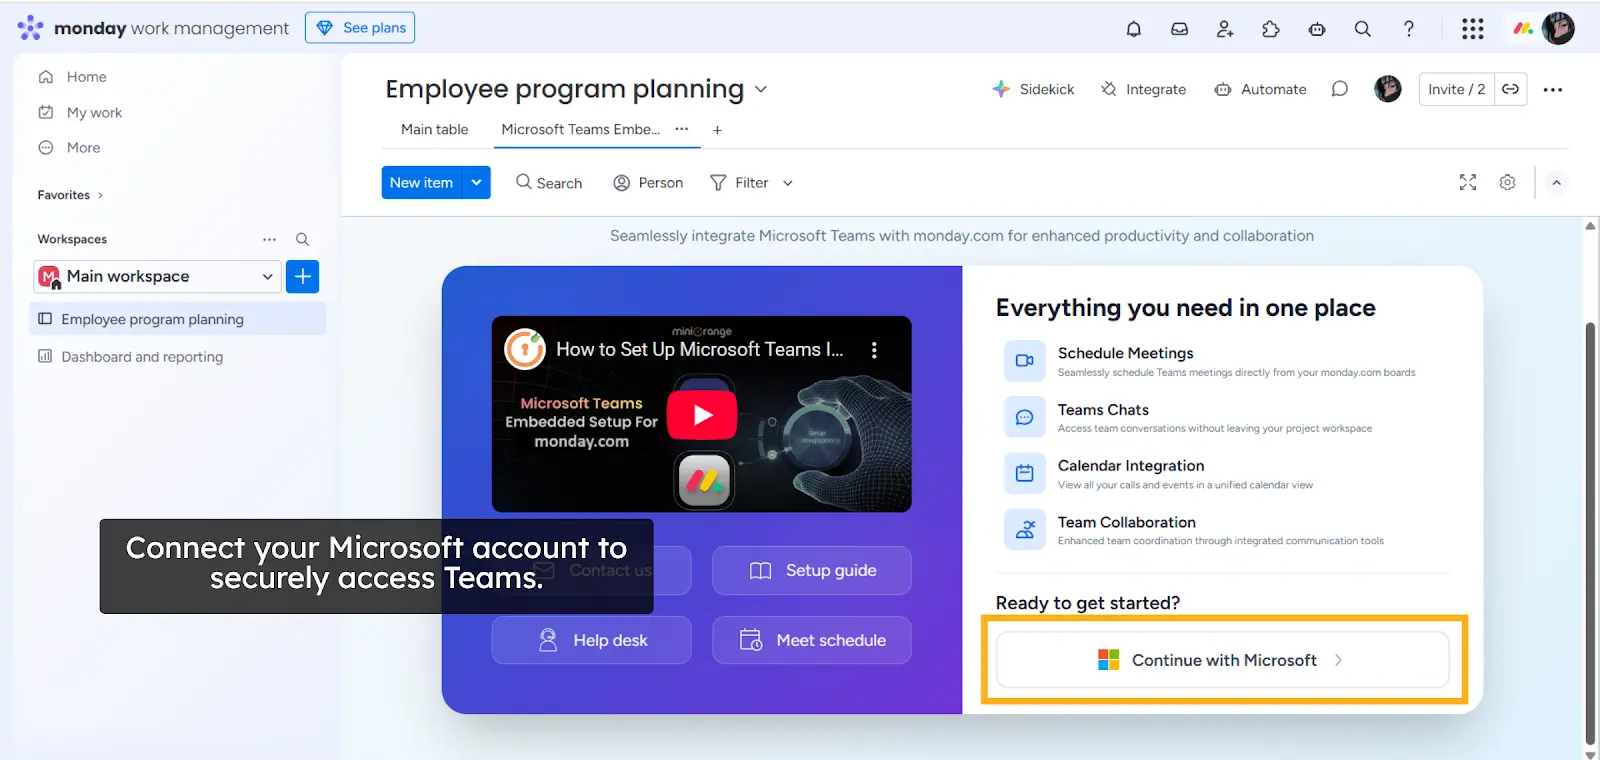Screen dimensions: 1600x760
Task: Click the vertical scrollbar on the right
Action: (x=1590, y=533)
